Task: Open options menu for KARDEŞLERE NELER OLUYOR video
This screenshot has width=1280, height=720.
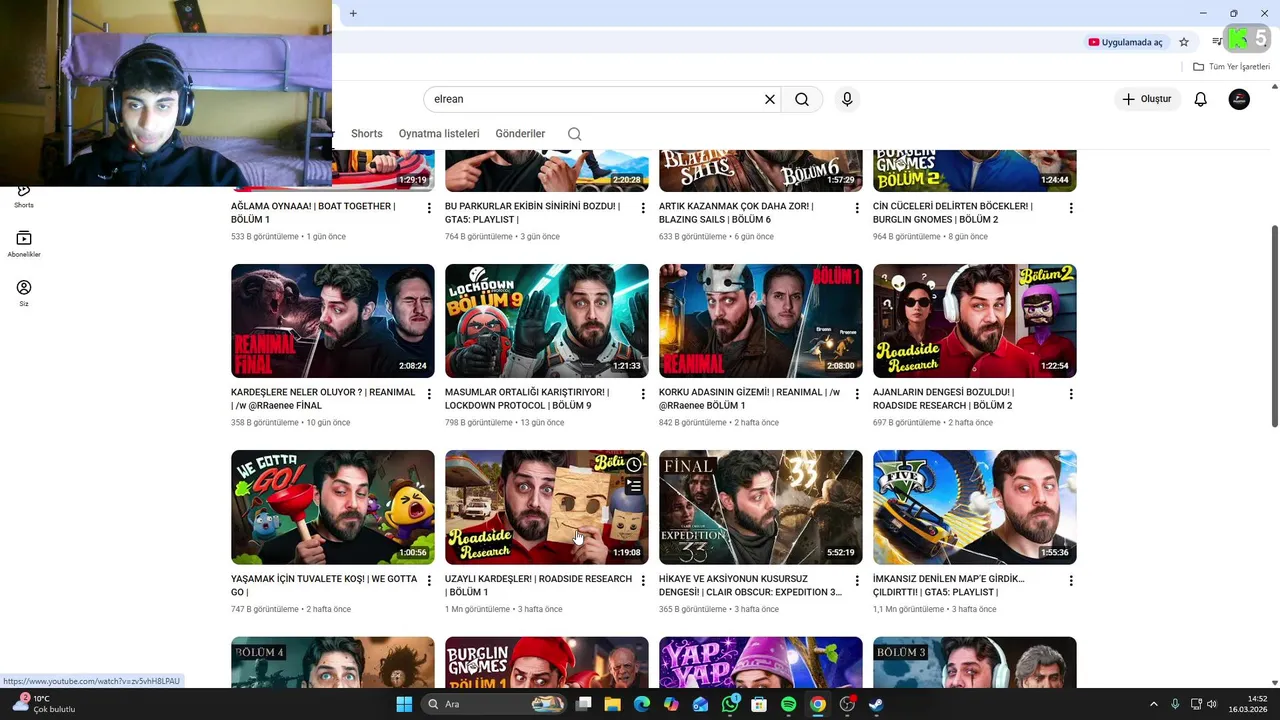Action: click(429, 394)
